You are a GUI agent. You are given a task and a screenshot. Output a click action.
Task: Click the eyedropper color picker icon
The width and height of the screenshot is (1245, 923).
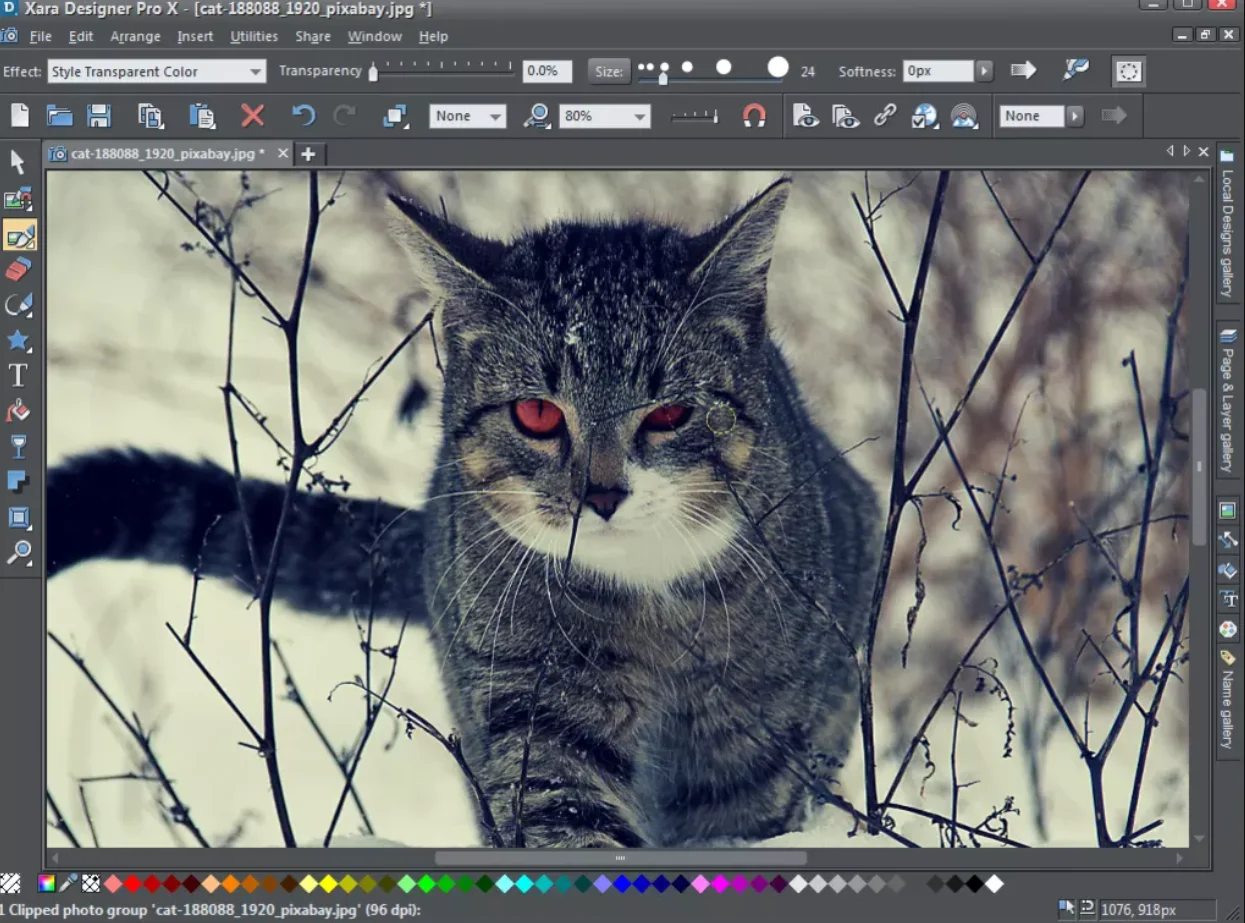(x=68, y=883)
